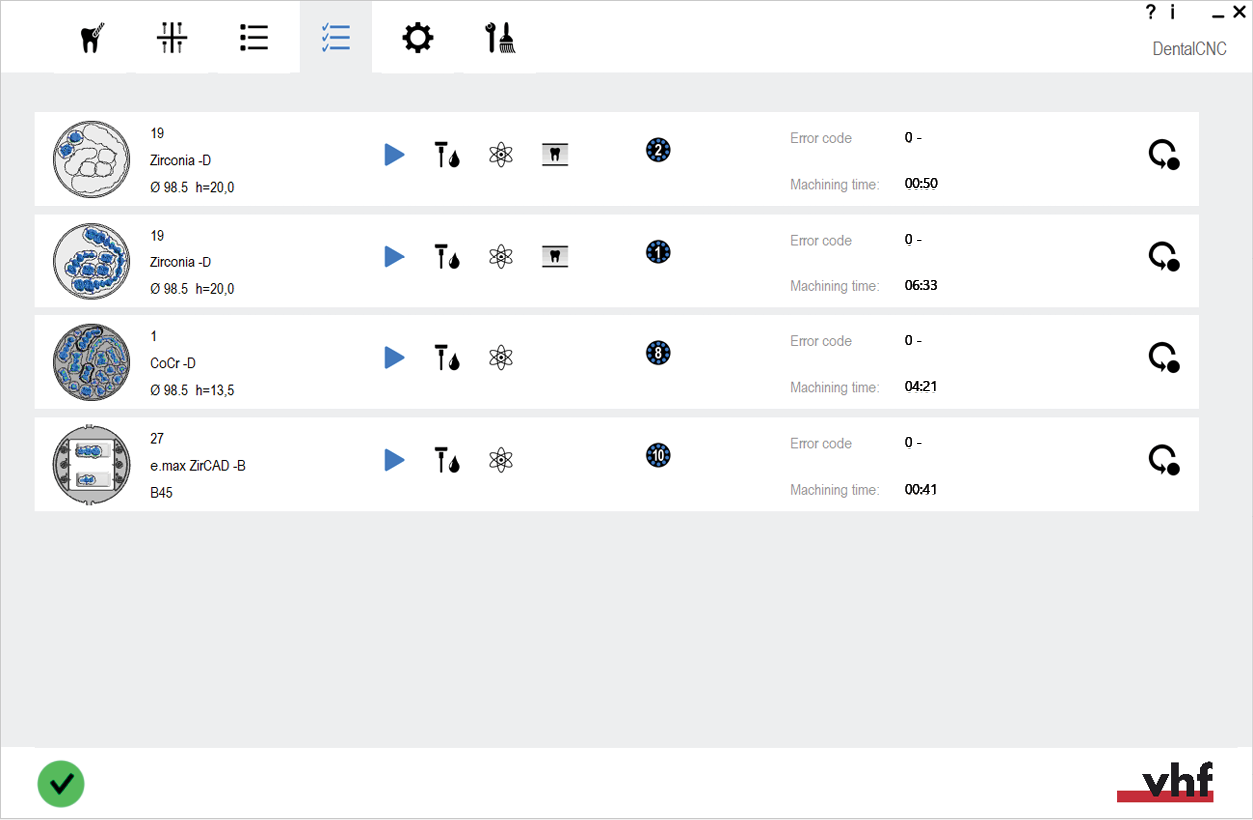Click the blank changer slot 10 icon
Image resolution: width=1253 pixels, height=820 pixels.
pos(658,456)
